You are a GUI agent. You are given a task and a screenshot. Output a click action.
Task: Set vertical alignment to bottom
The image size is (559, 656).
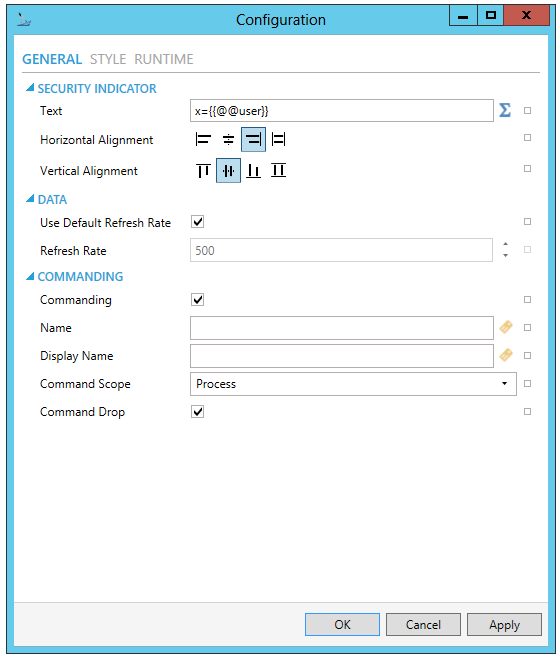(x=254, y=171)
